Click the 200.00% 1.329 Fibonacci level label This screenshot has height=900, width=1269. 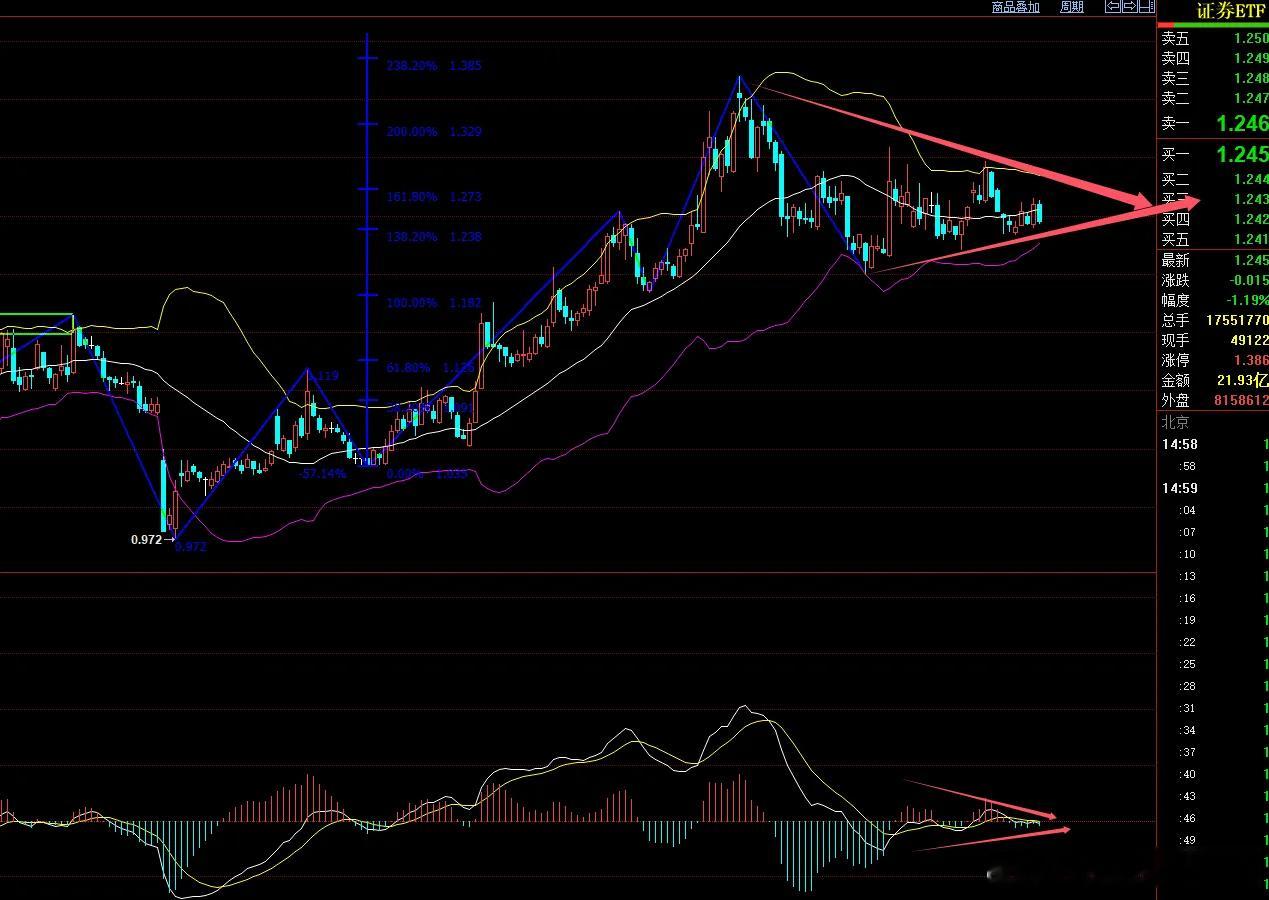pos(434,132)
